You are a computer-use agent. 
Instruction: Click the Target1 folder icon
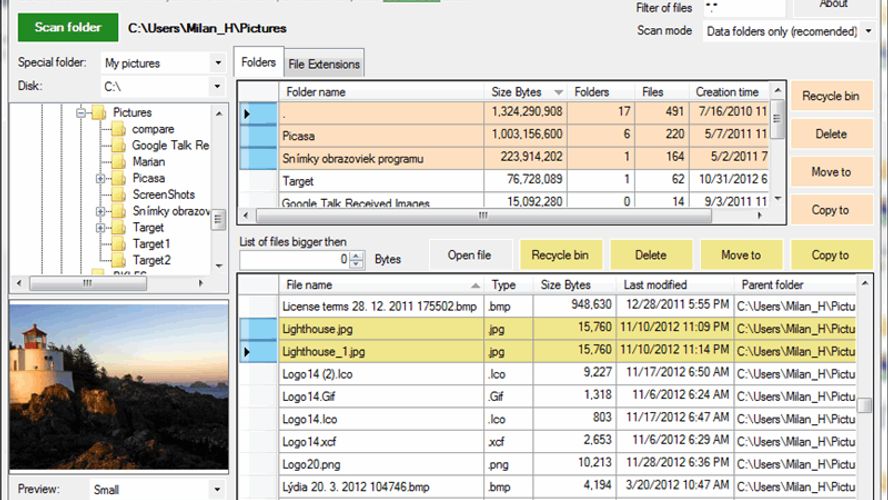click(119, 244)
